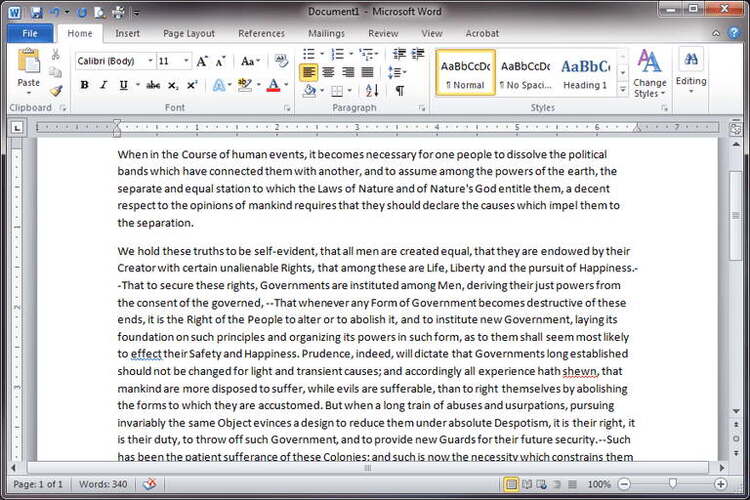Toggle Bold formatting

pos(84,86)
